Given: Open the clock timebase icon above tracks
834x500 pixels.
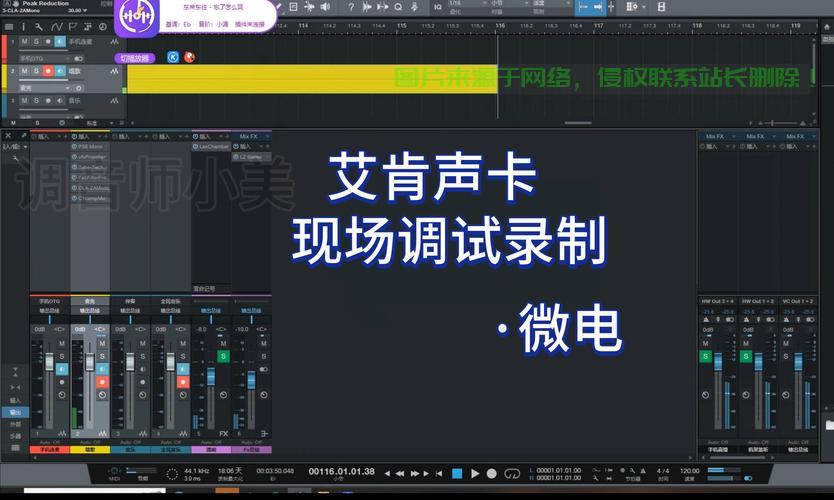Looking at the screenshot, I should (103, 27).
